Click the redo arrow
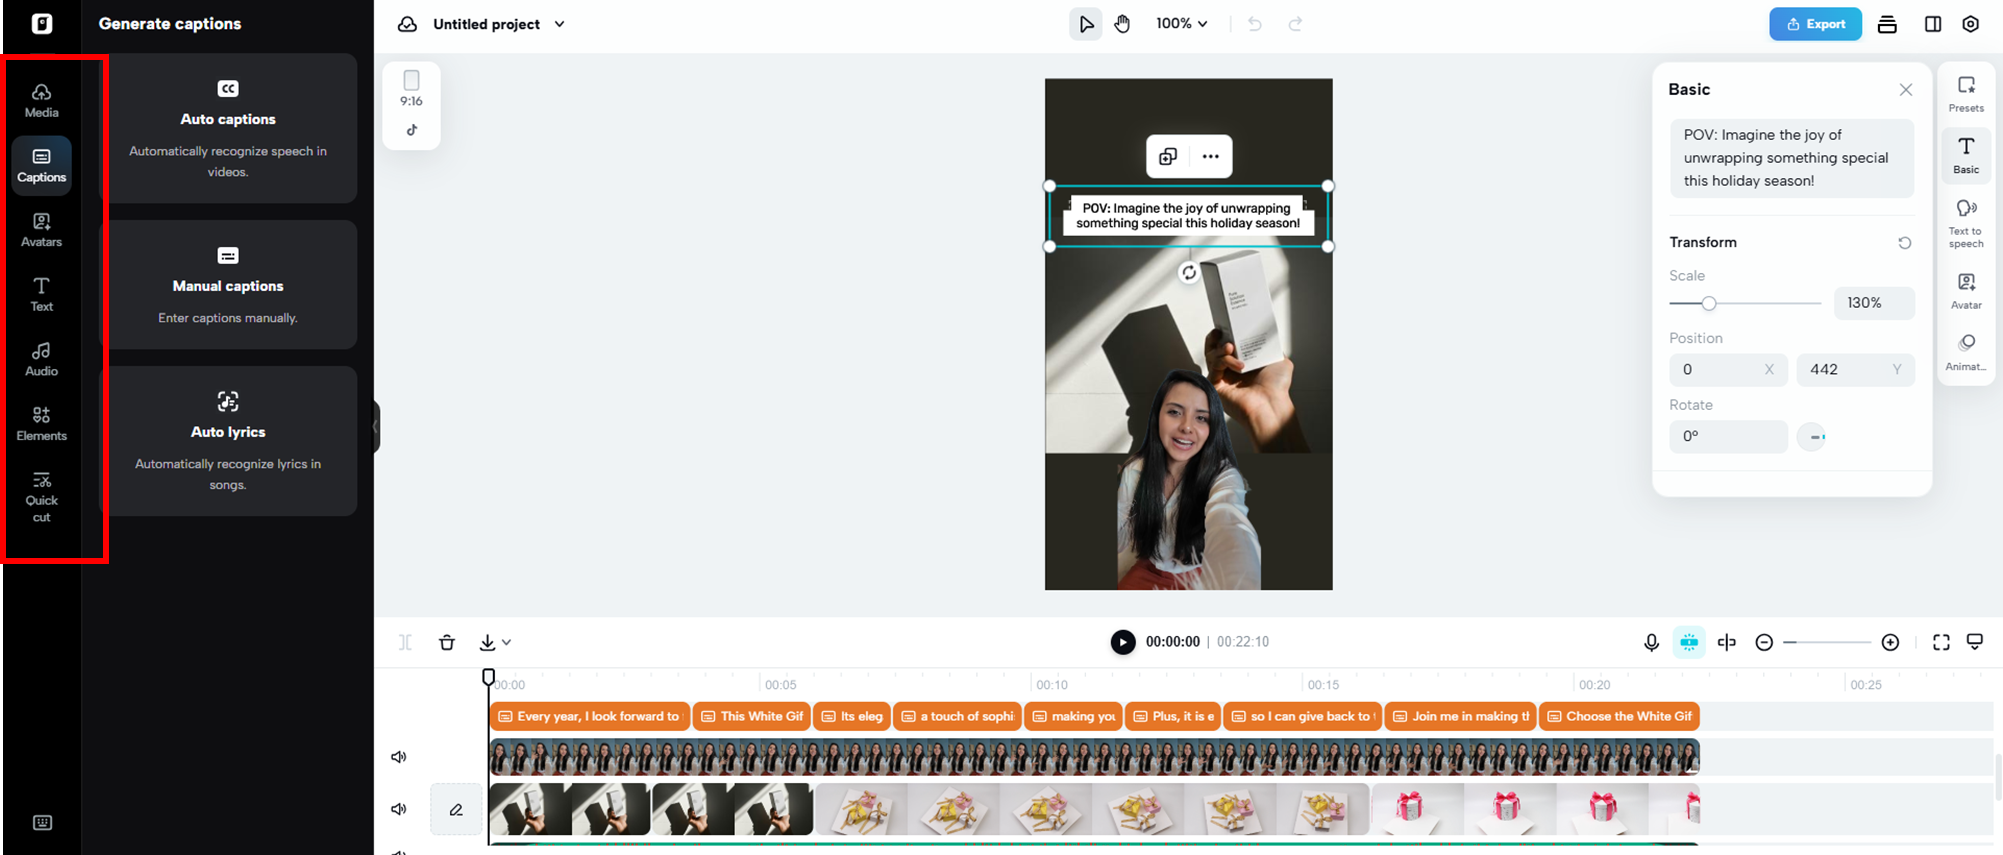Screen dimensions: 2003x855 [1295, 24]
